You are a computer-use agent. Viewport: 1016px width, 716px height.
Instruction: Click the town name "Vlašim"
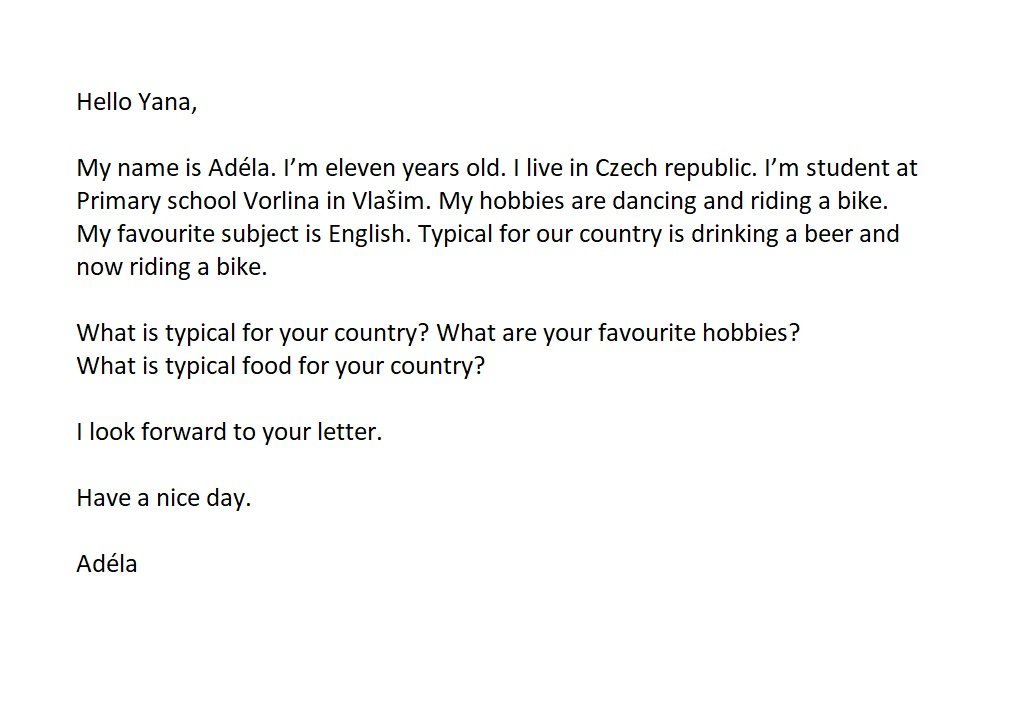click(391, 201)
